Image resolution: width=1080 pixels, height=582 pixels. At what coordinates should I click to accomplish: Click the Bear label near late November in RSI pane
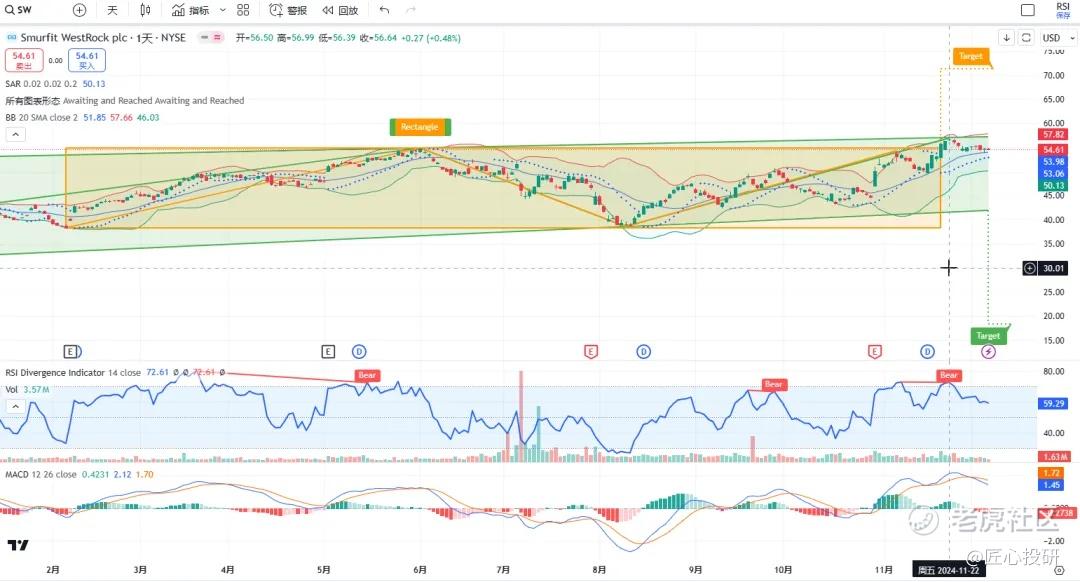948,375
